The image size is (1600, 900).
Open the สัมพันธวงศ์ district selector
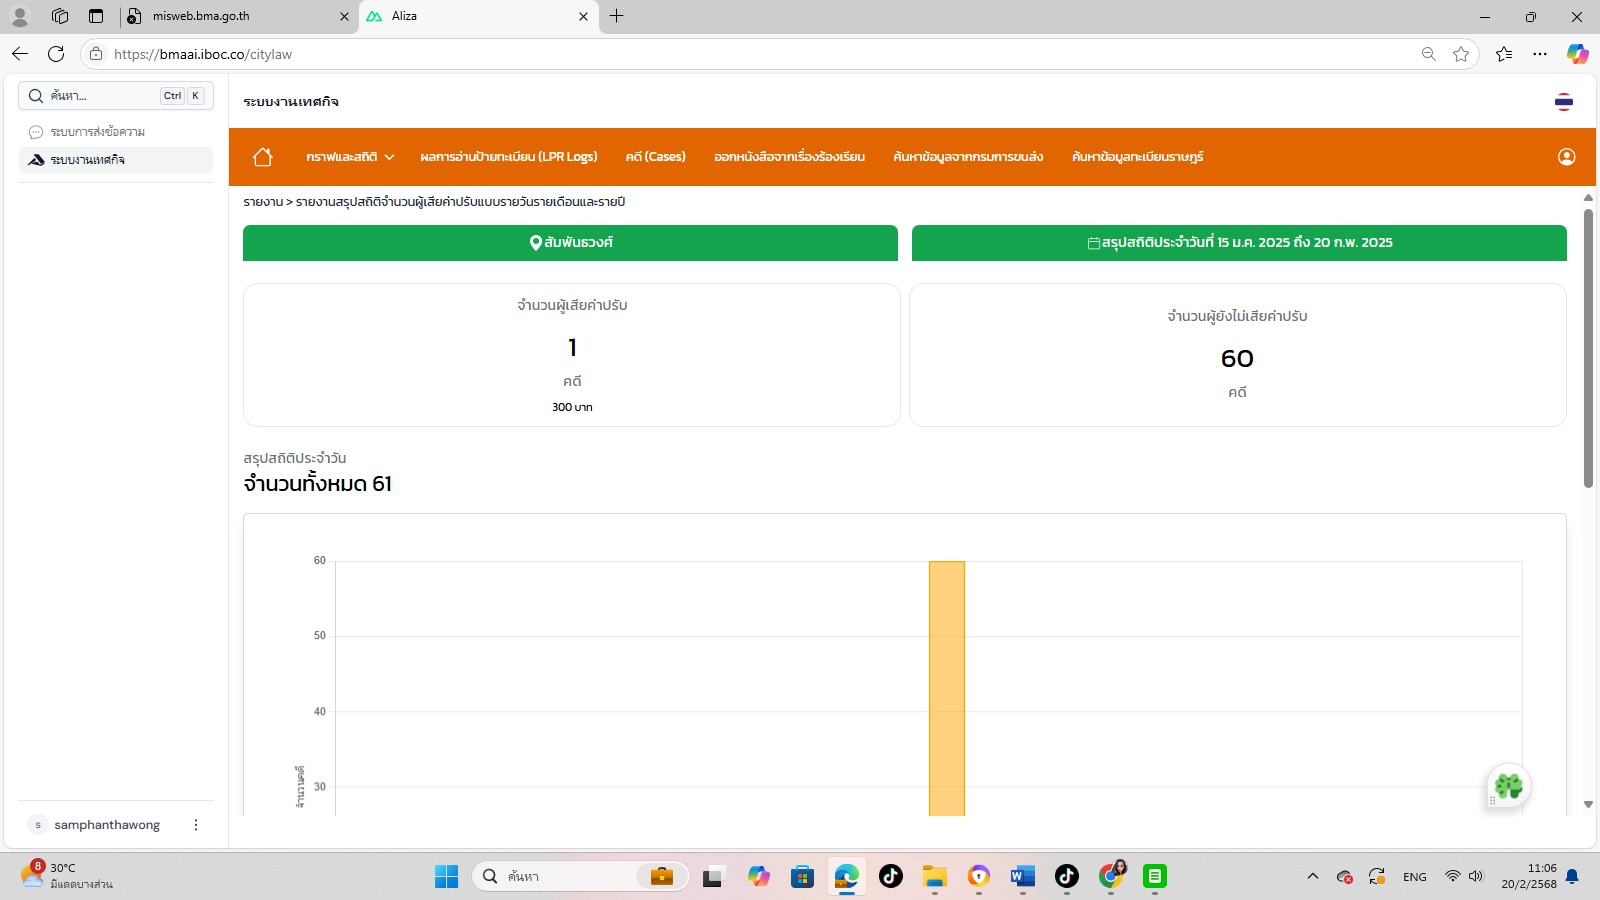click(x=570, y=243)
